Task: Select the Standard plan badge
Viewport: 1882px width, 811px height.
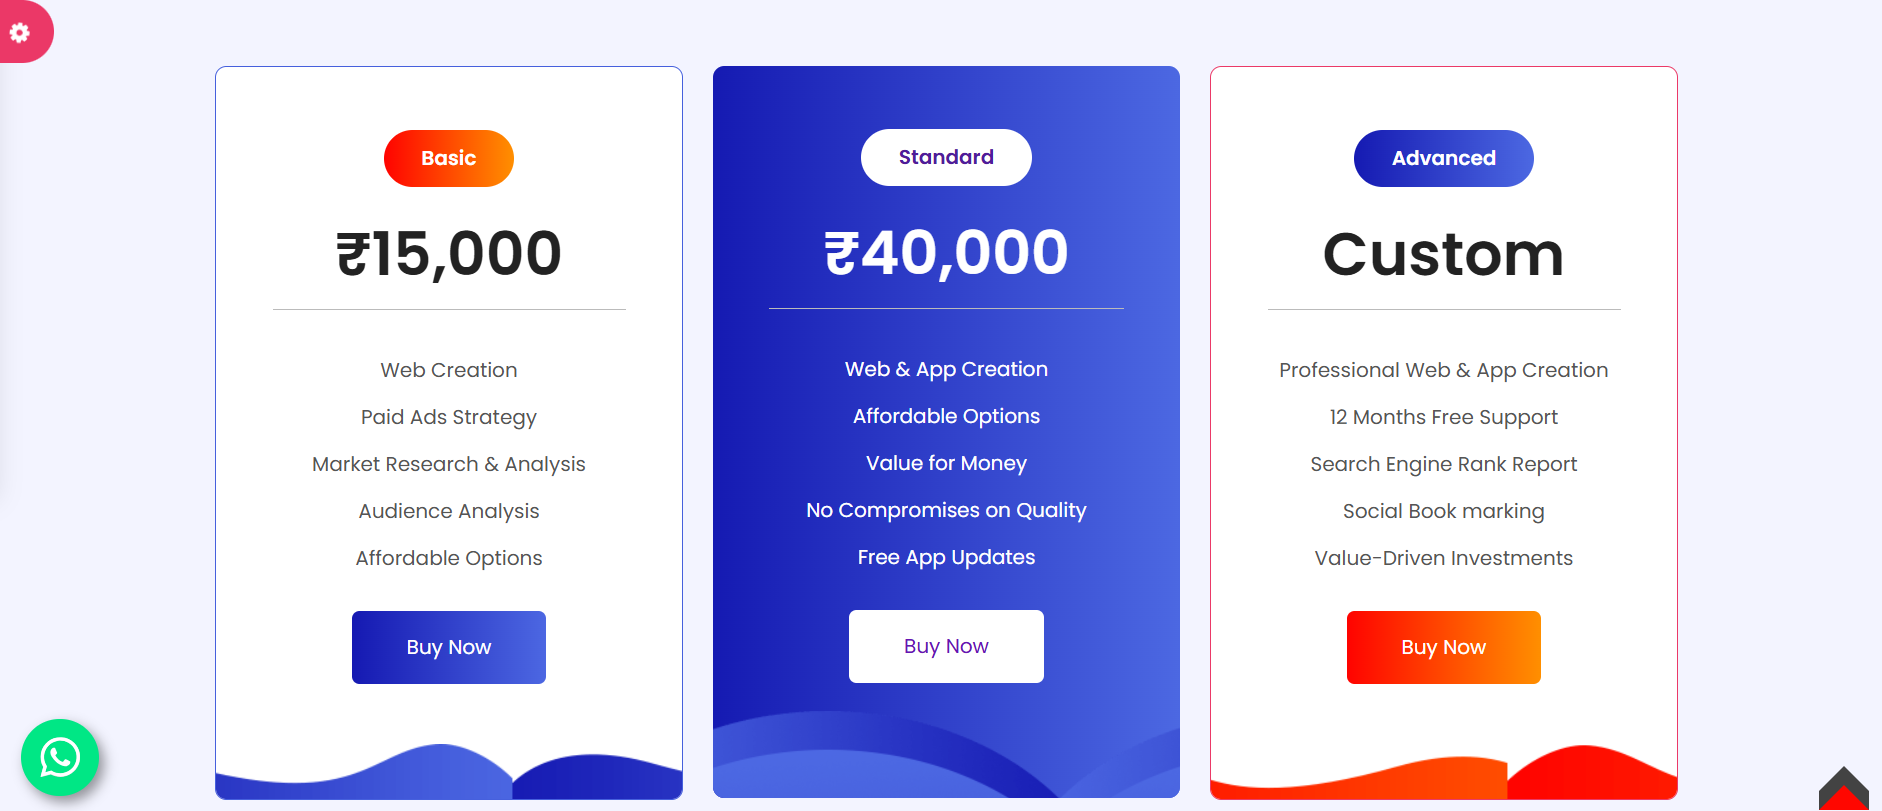Action: [x=945, y=157]
